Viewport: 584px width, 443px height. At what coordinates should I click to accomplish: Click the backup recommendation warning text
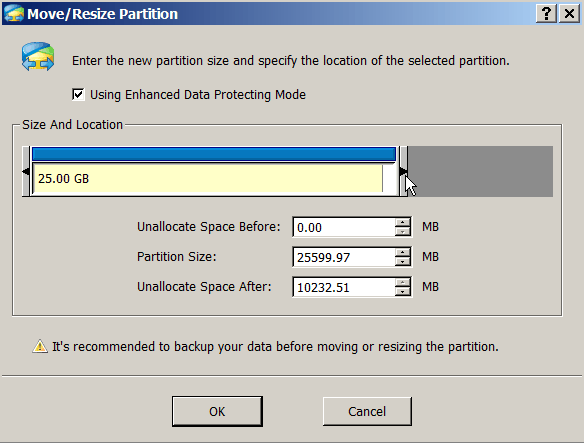(x=275, y=347)
